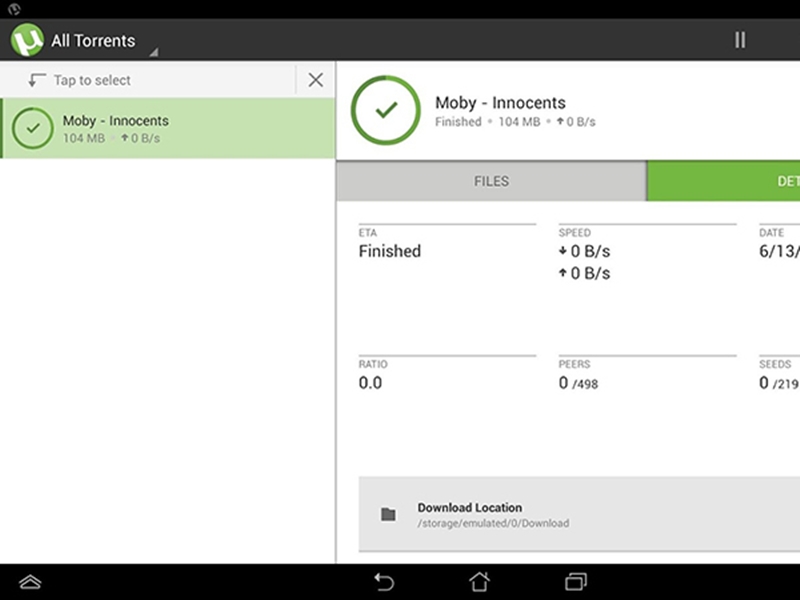Click the large finished checkmark circle in details header

pos(384,111)
